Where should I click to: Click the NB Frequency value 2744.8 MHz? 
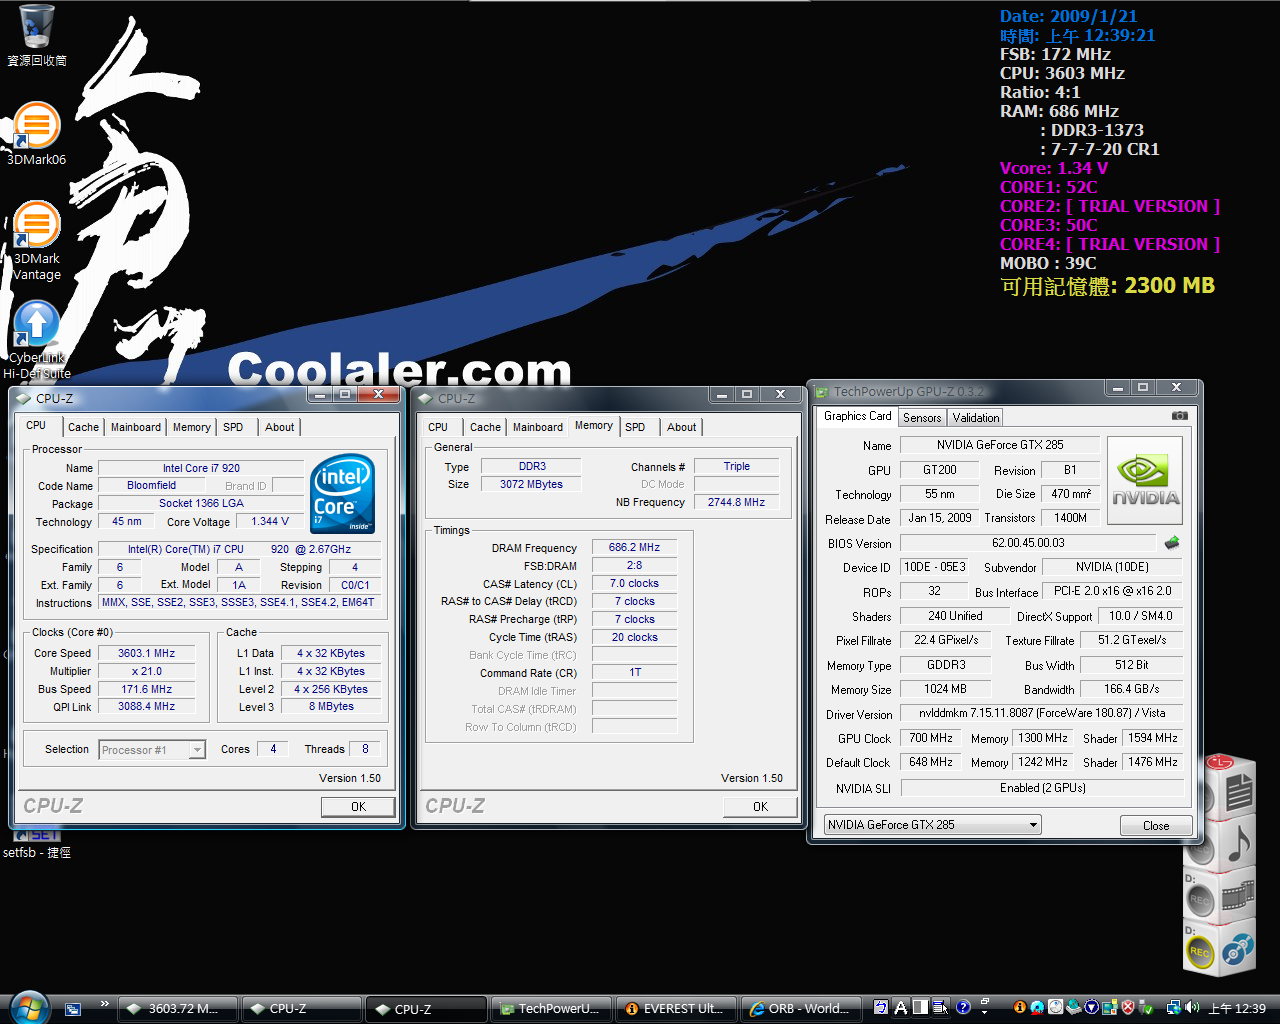pyautogui.click(x=736, y=502)
